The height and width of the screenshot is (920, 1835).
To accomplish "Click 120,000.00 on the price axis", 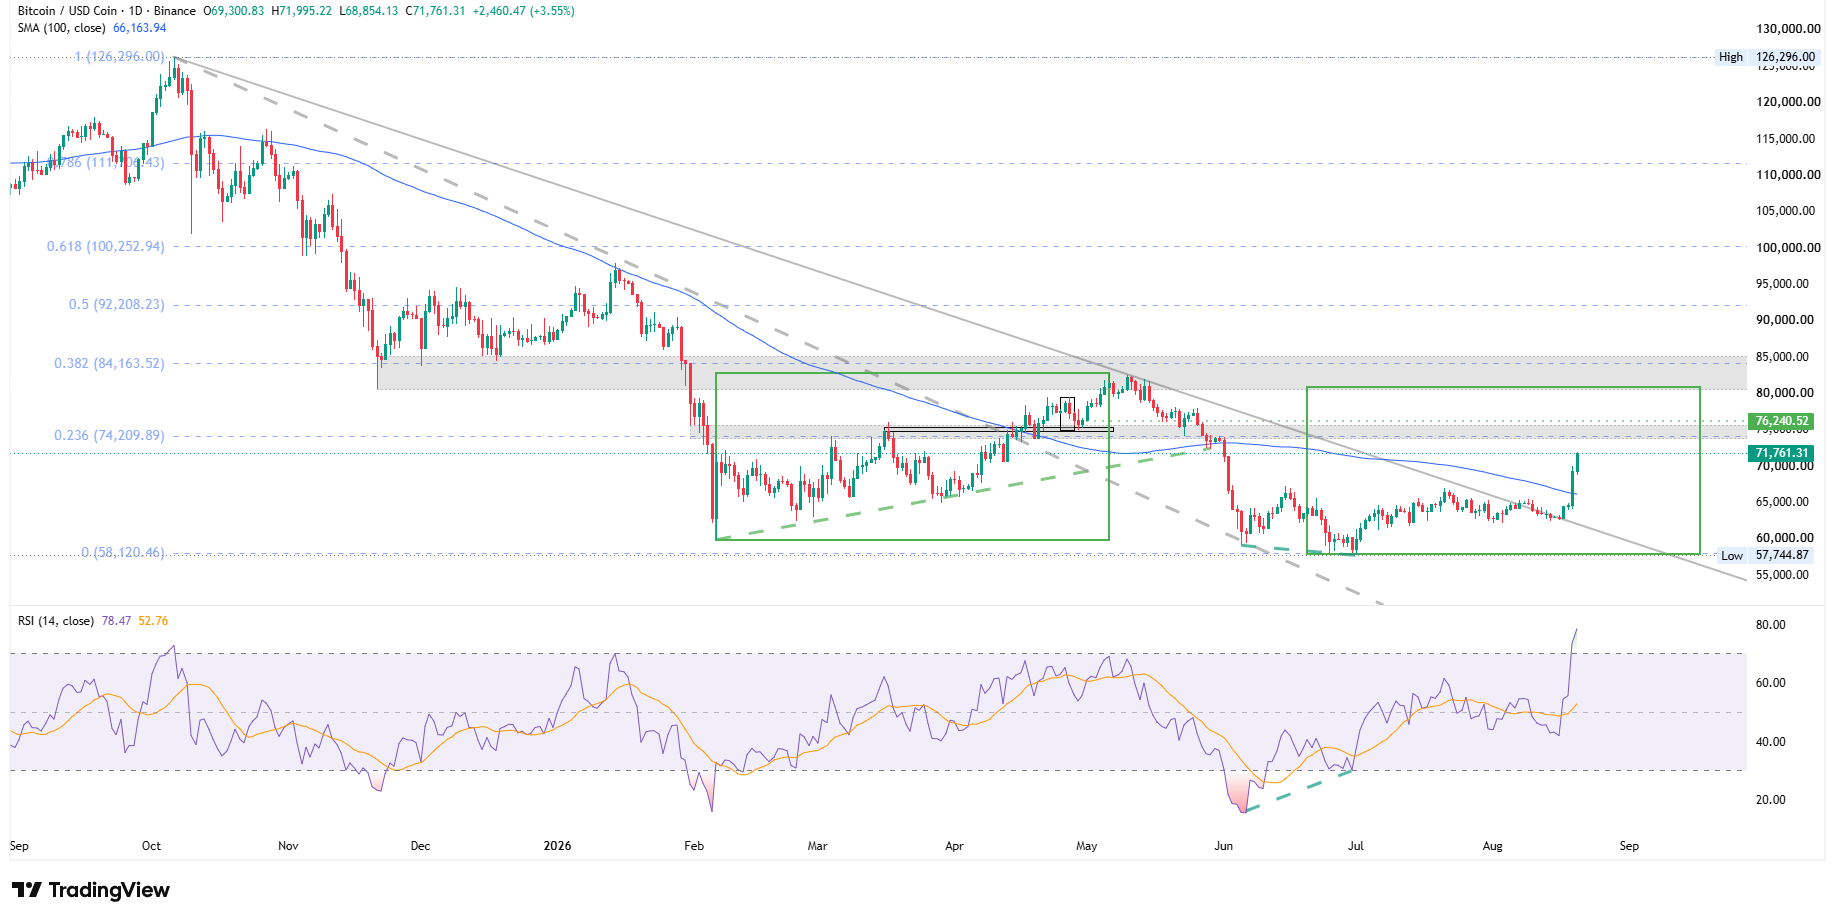I will pyautogui.click(x=1788, y=102).
